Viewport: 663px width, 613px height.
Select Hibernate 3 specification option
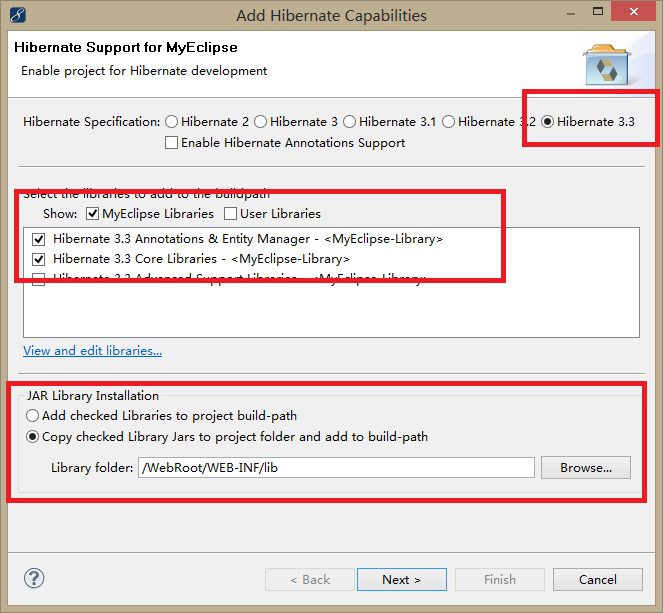[x=261, y=122]
